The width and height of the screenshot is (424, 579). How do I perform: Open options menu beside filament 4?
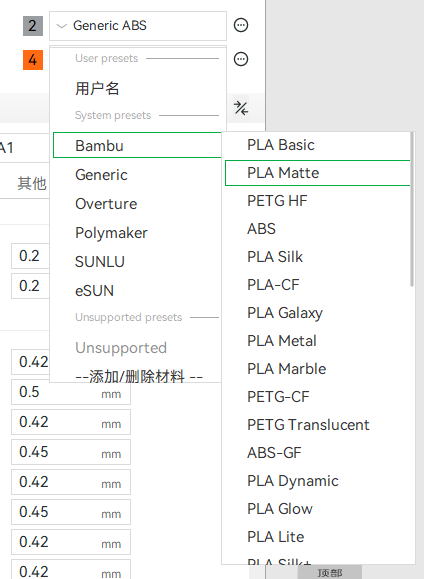tap(241, 59)
